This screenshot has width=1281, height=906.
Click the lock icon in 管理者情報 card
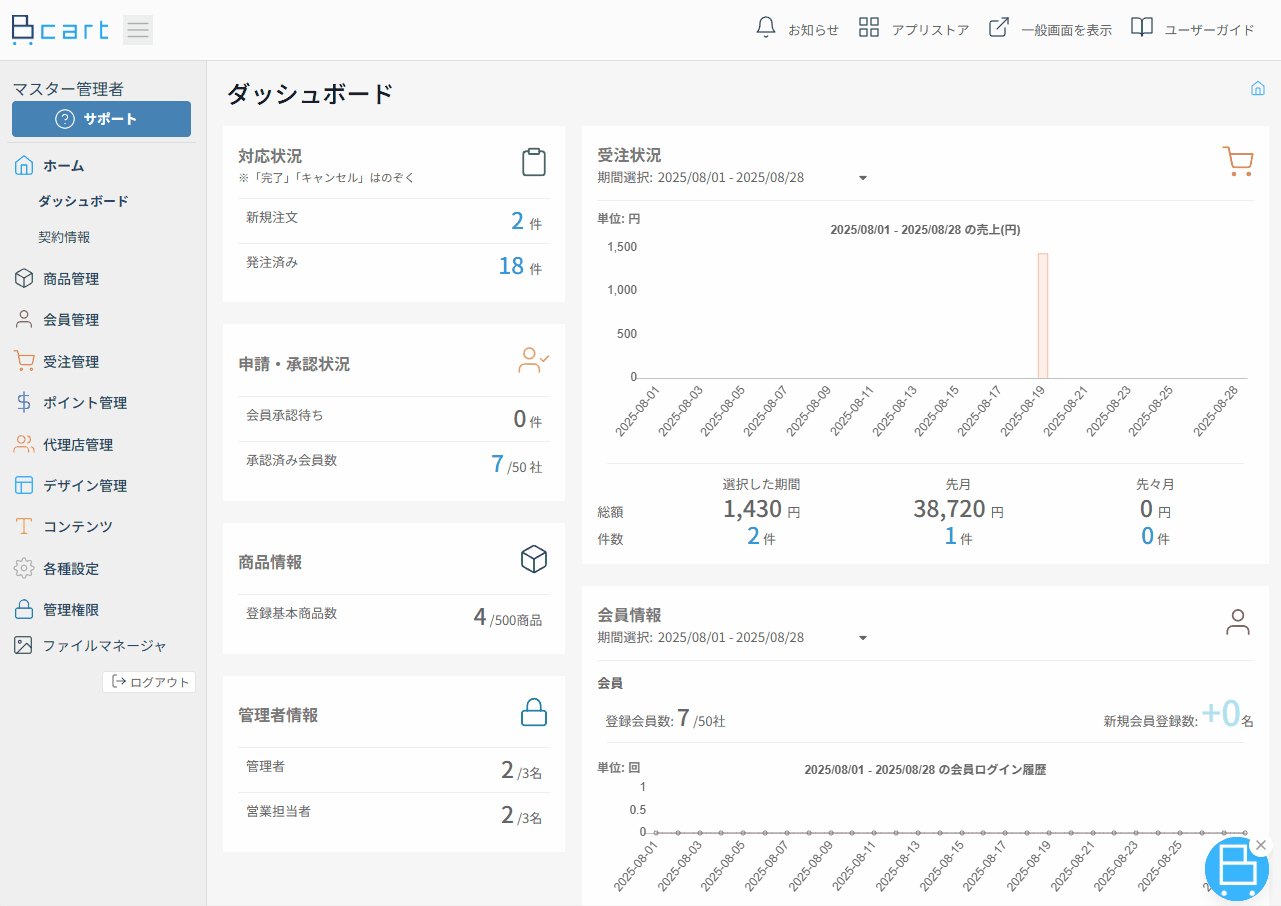pos(534,712)
